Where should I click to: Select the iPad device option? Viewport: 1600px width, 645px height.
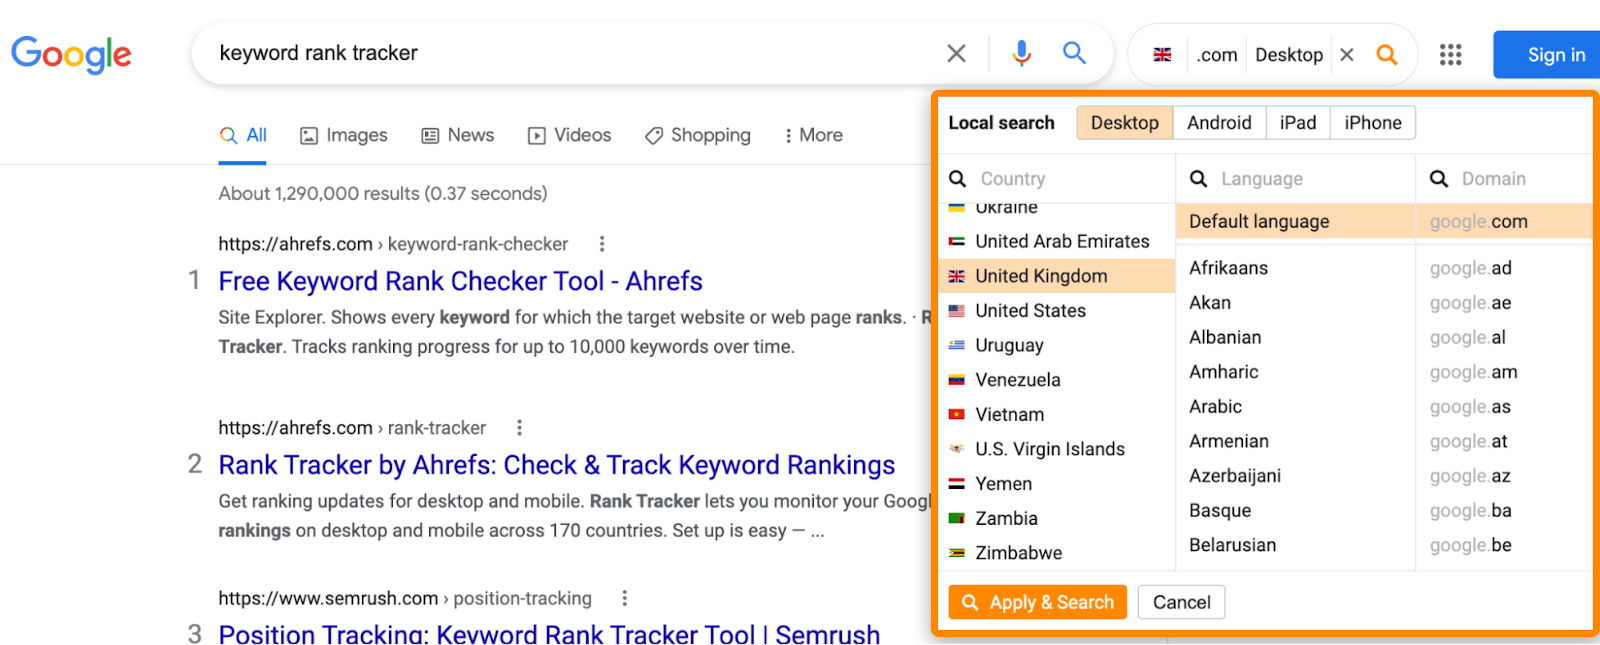click(x=1297, y=123)
